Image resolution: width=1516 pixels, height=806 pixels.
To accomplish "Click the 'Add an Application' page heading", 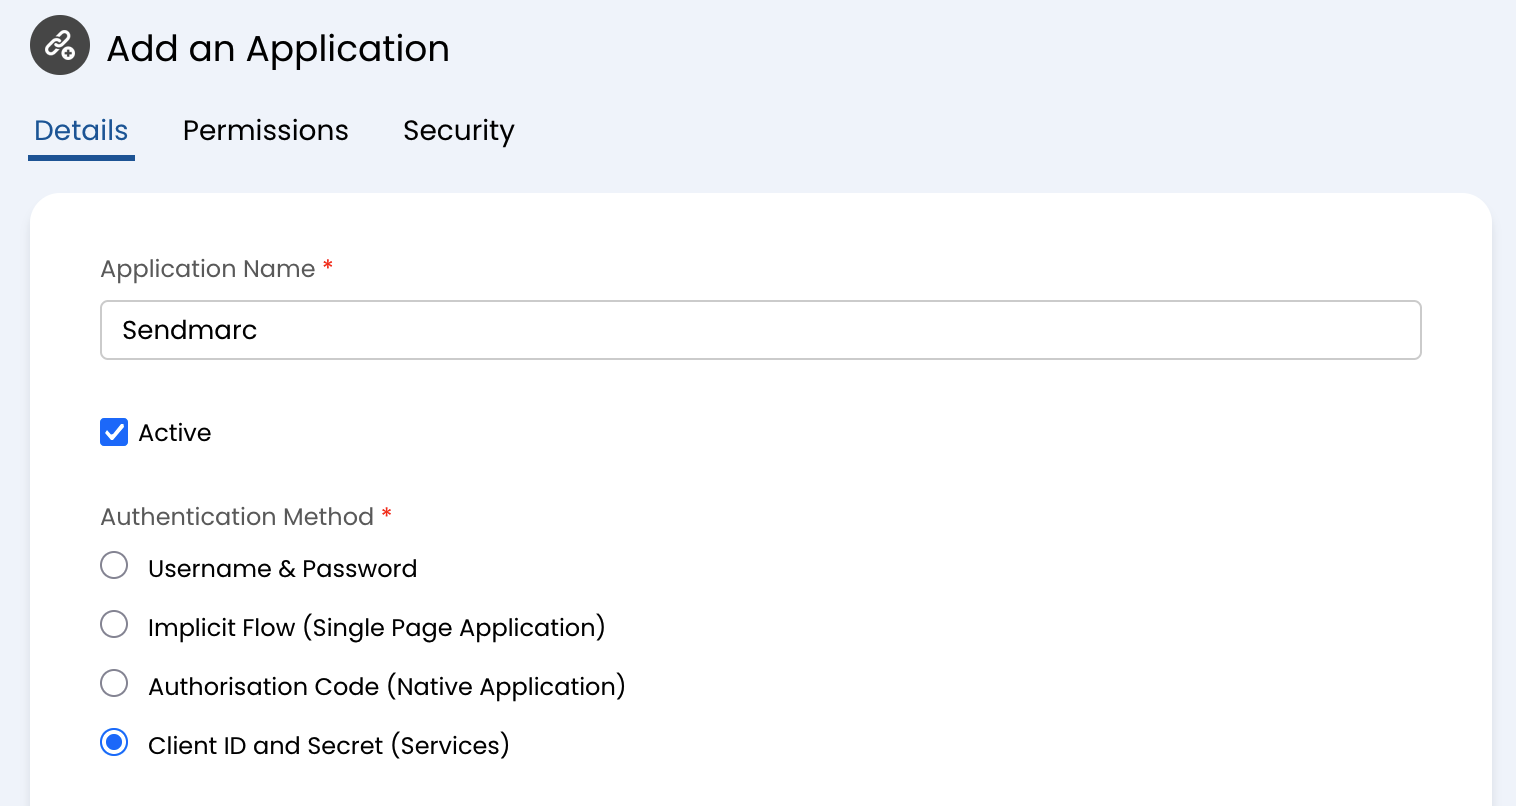I will point(278,48).
